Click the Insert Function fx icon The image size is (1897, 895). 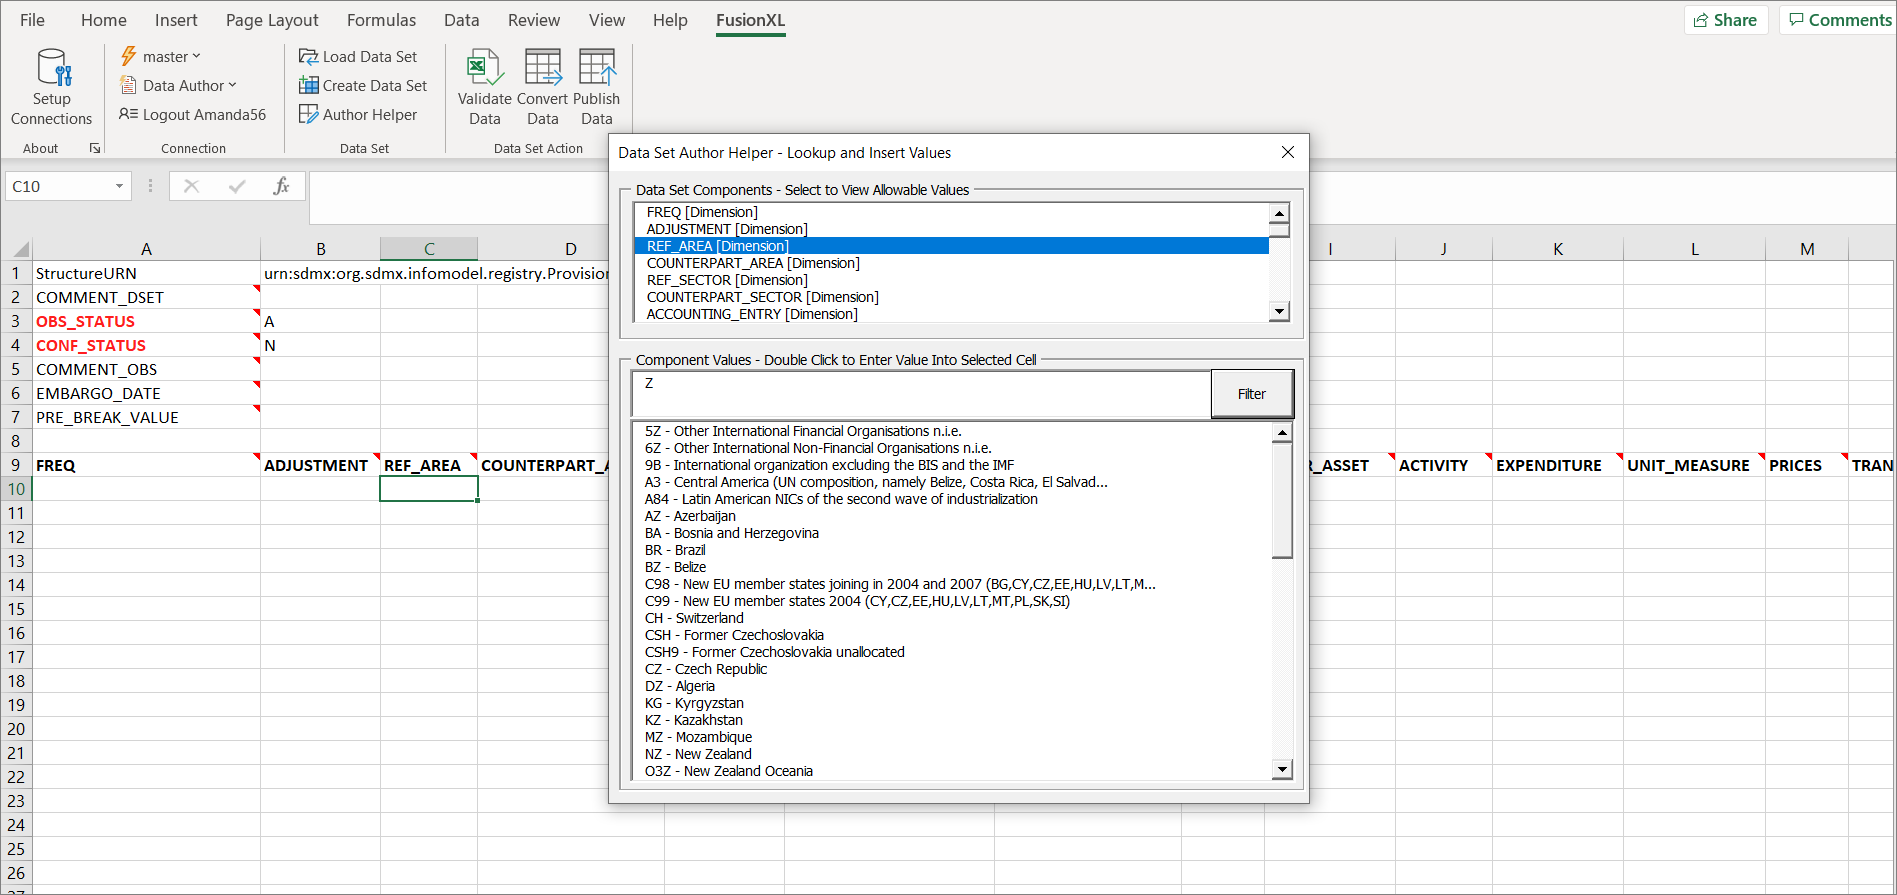coord(281,186)
